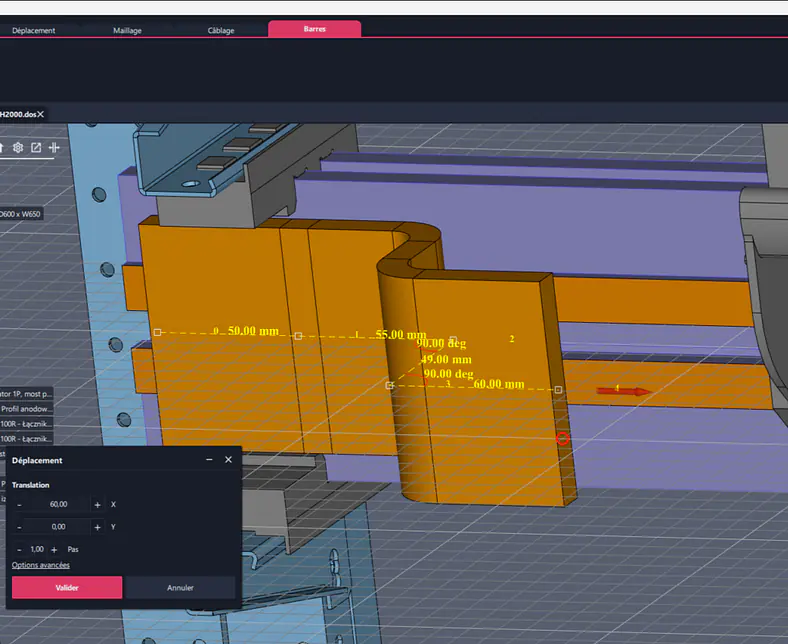Click the 'D600 x W650' dimension label
788x644 pixels.
pos(20,214)
